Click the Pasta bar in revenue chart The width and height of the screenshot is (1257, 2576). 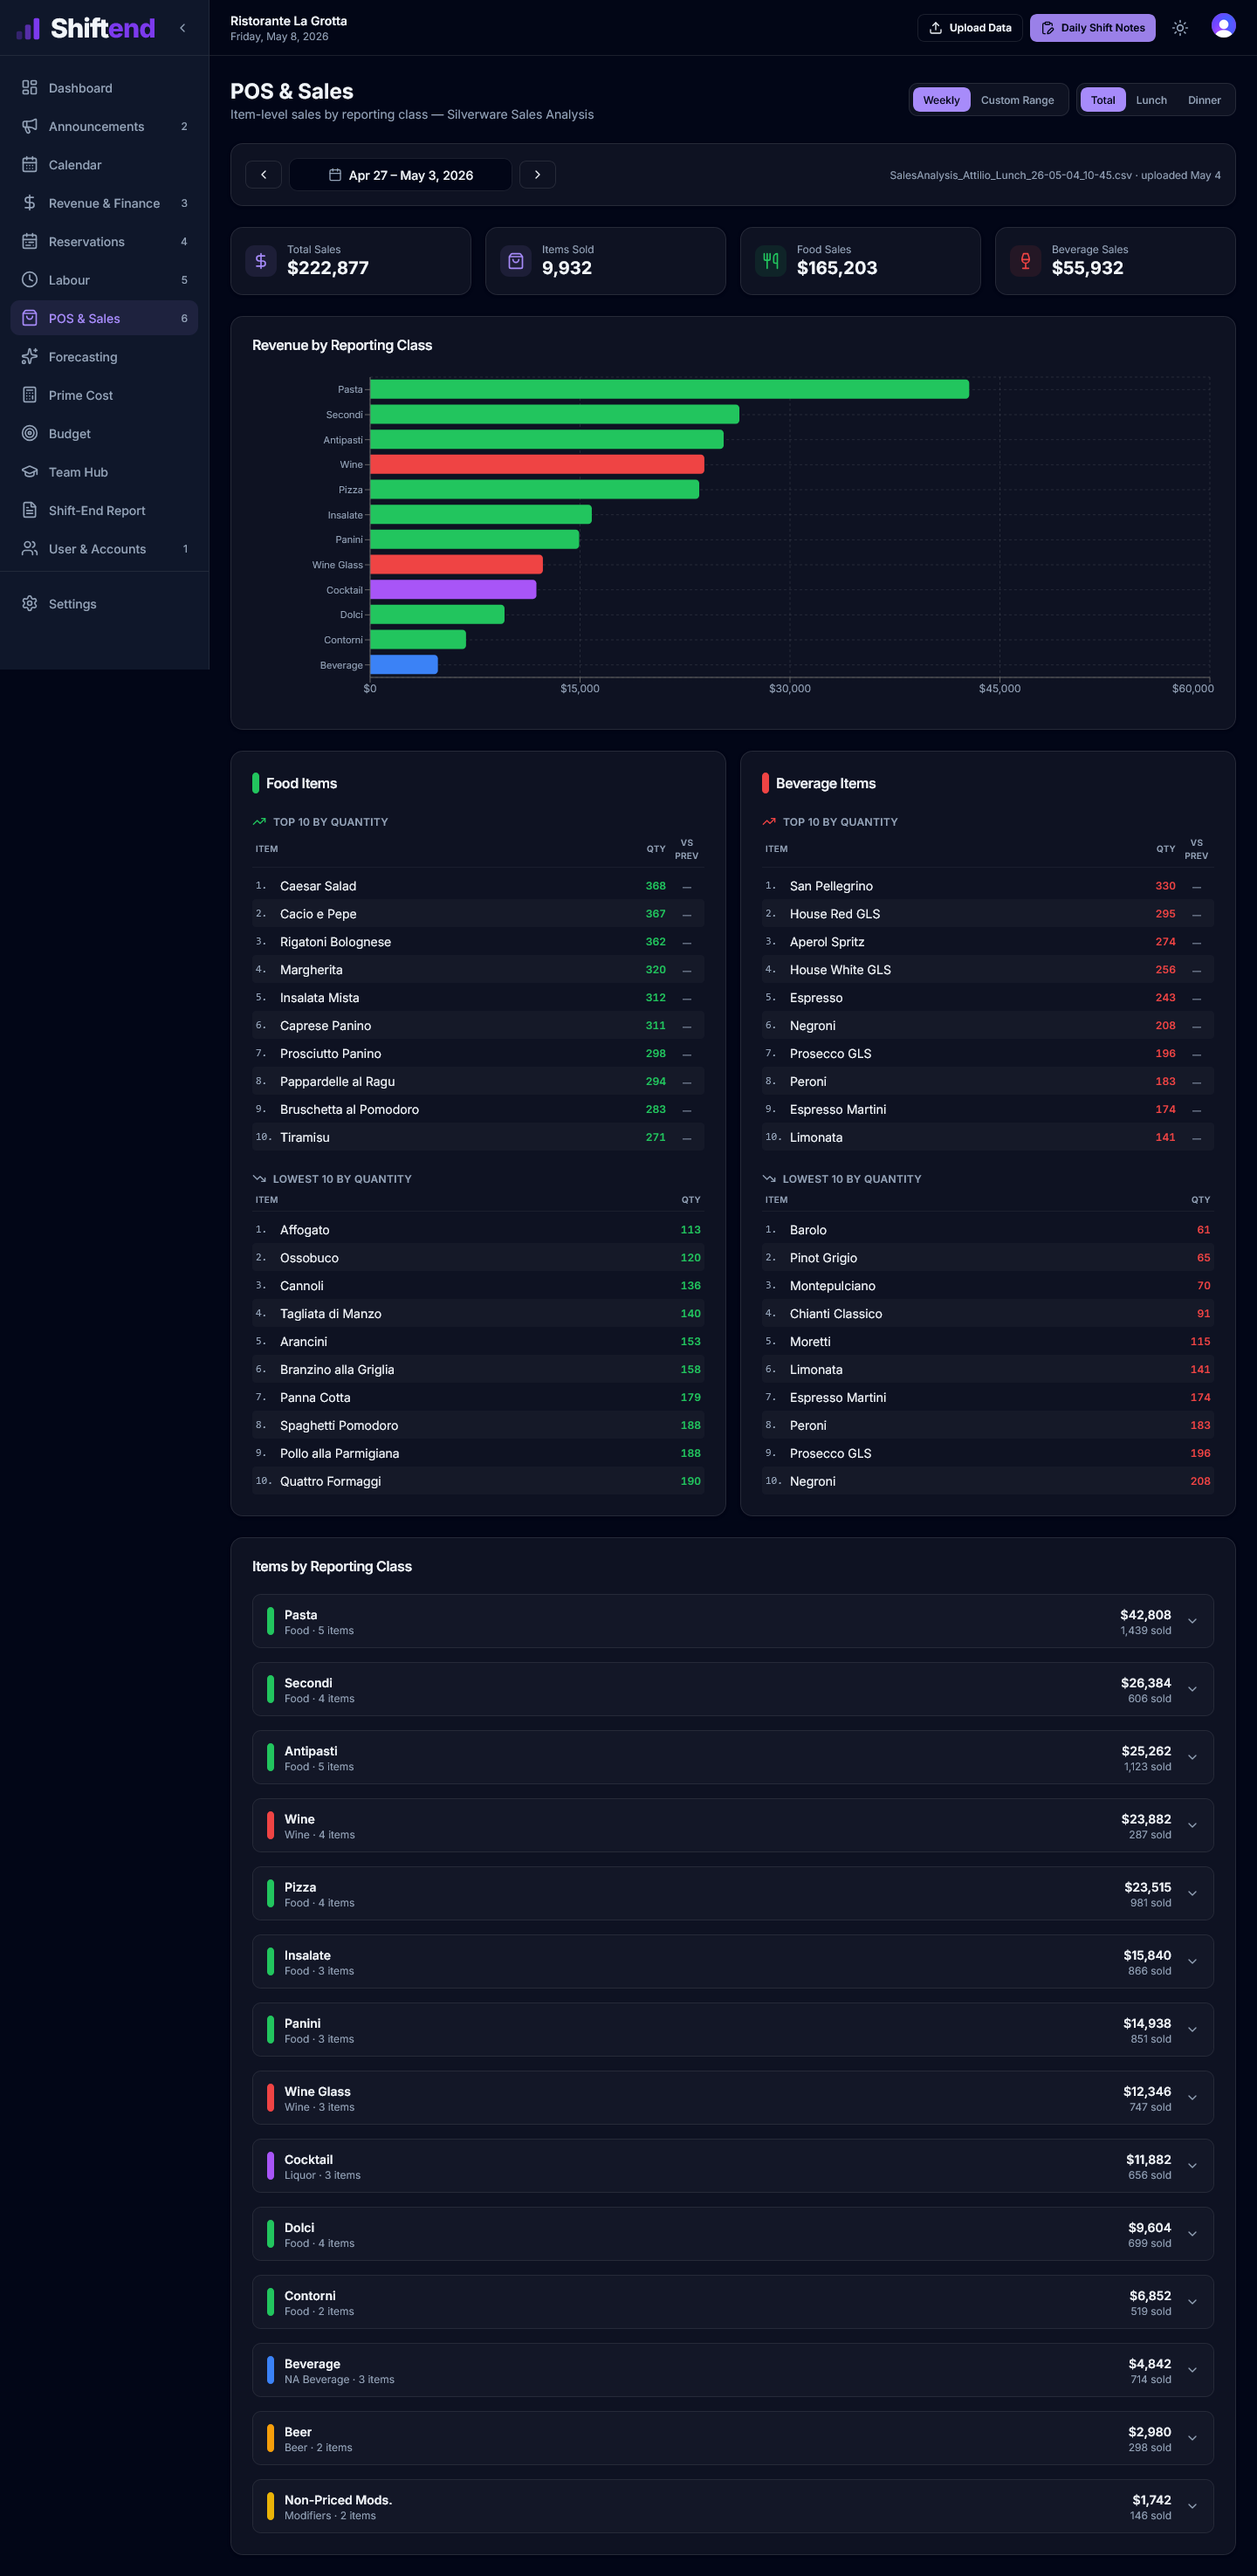tap(669, 389)
